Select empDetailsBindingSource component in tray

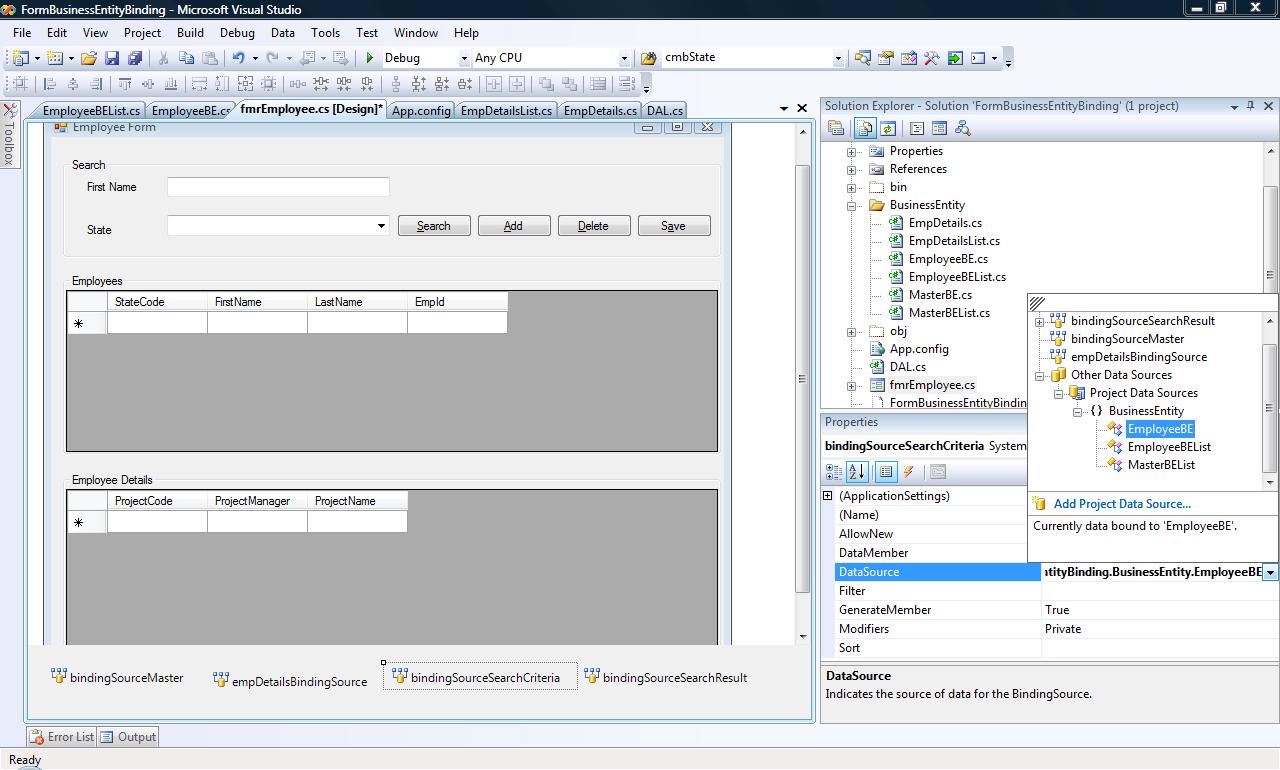[x=290, y=681]
